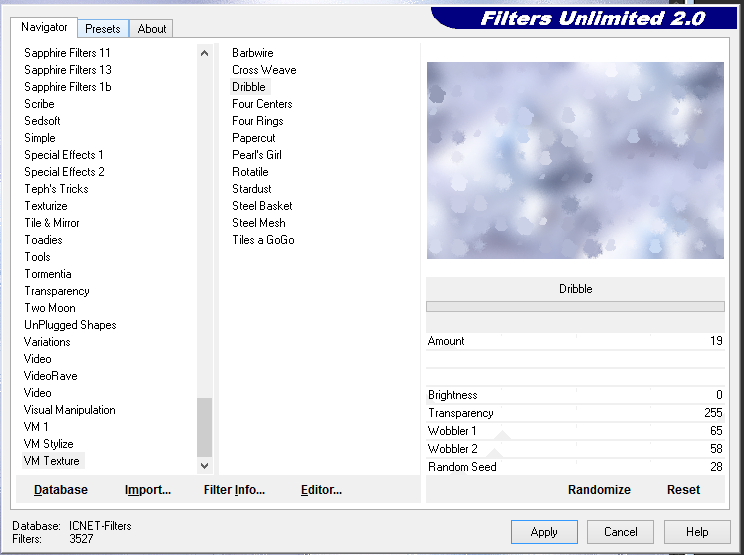Pick Sapphire Filters 11 category

click(x=68, y=53)
